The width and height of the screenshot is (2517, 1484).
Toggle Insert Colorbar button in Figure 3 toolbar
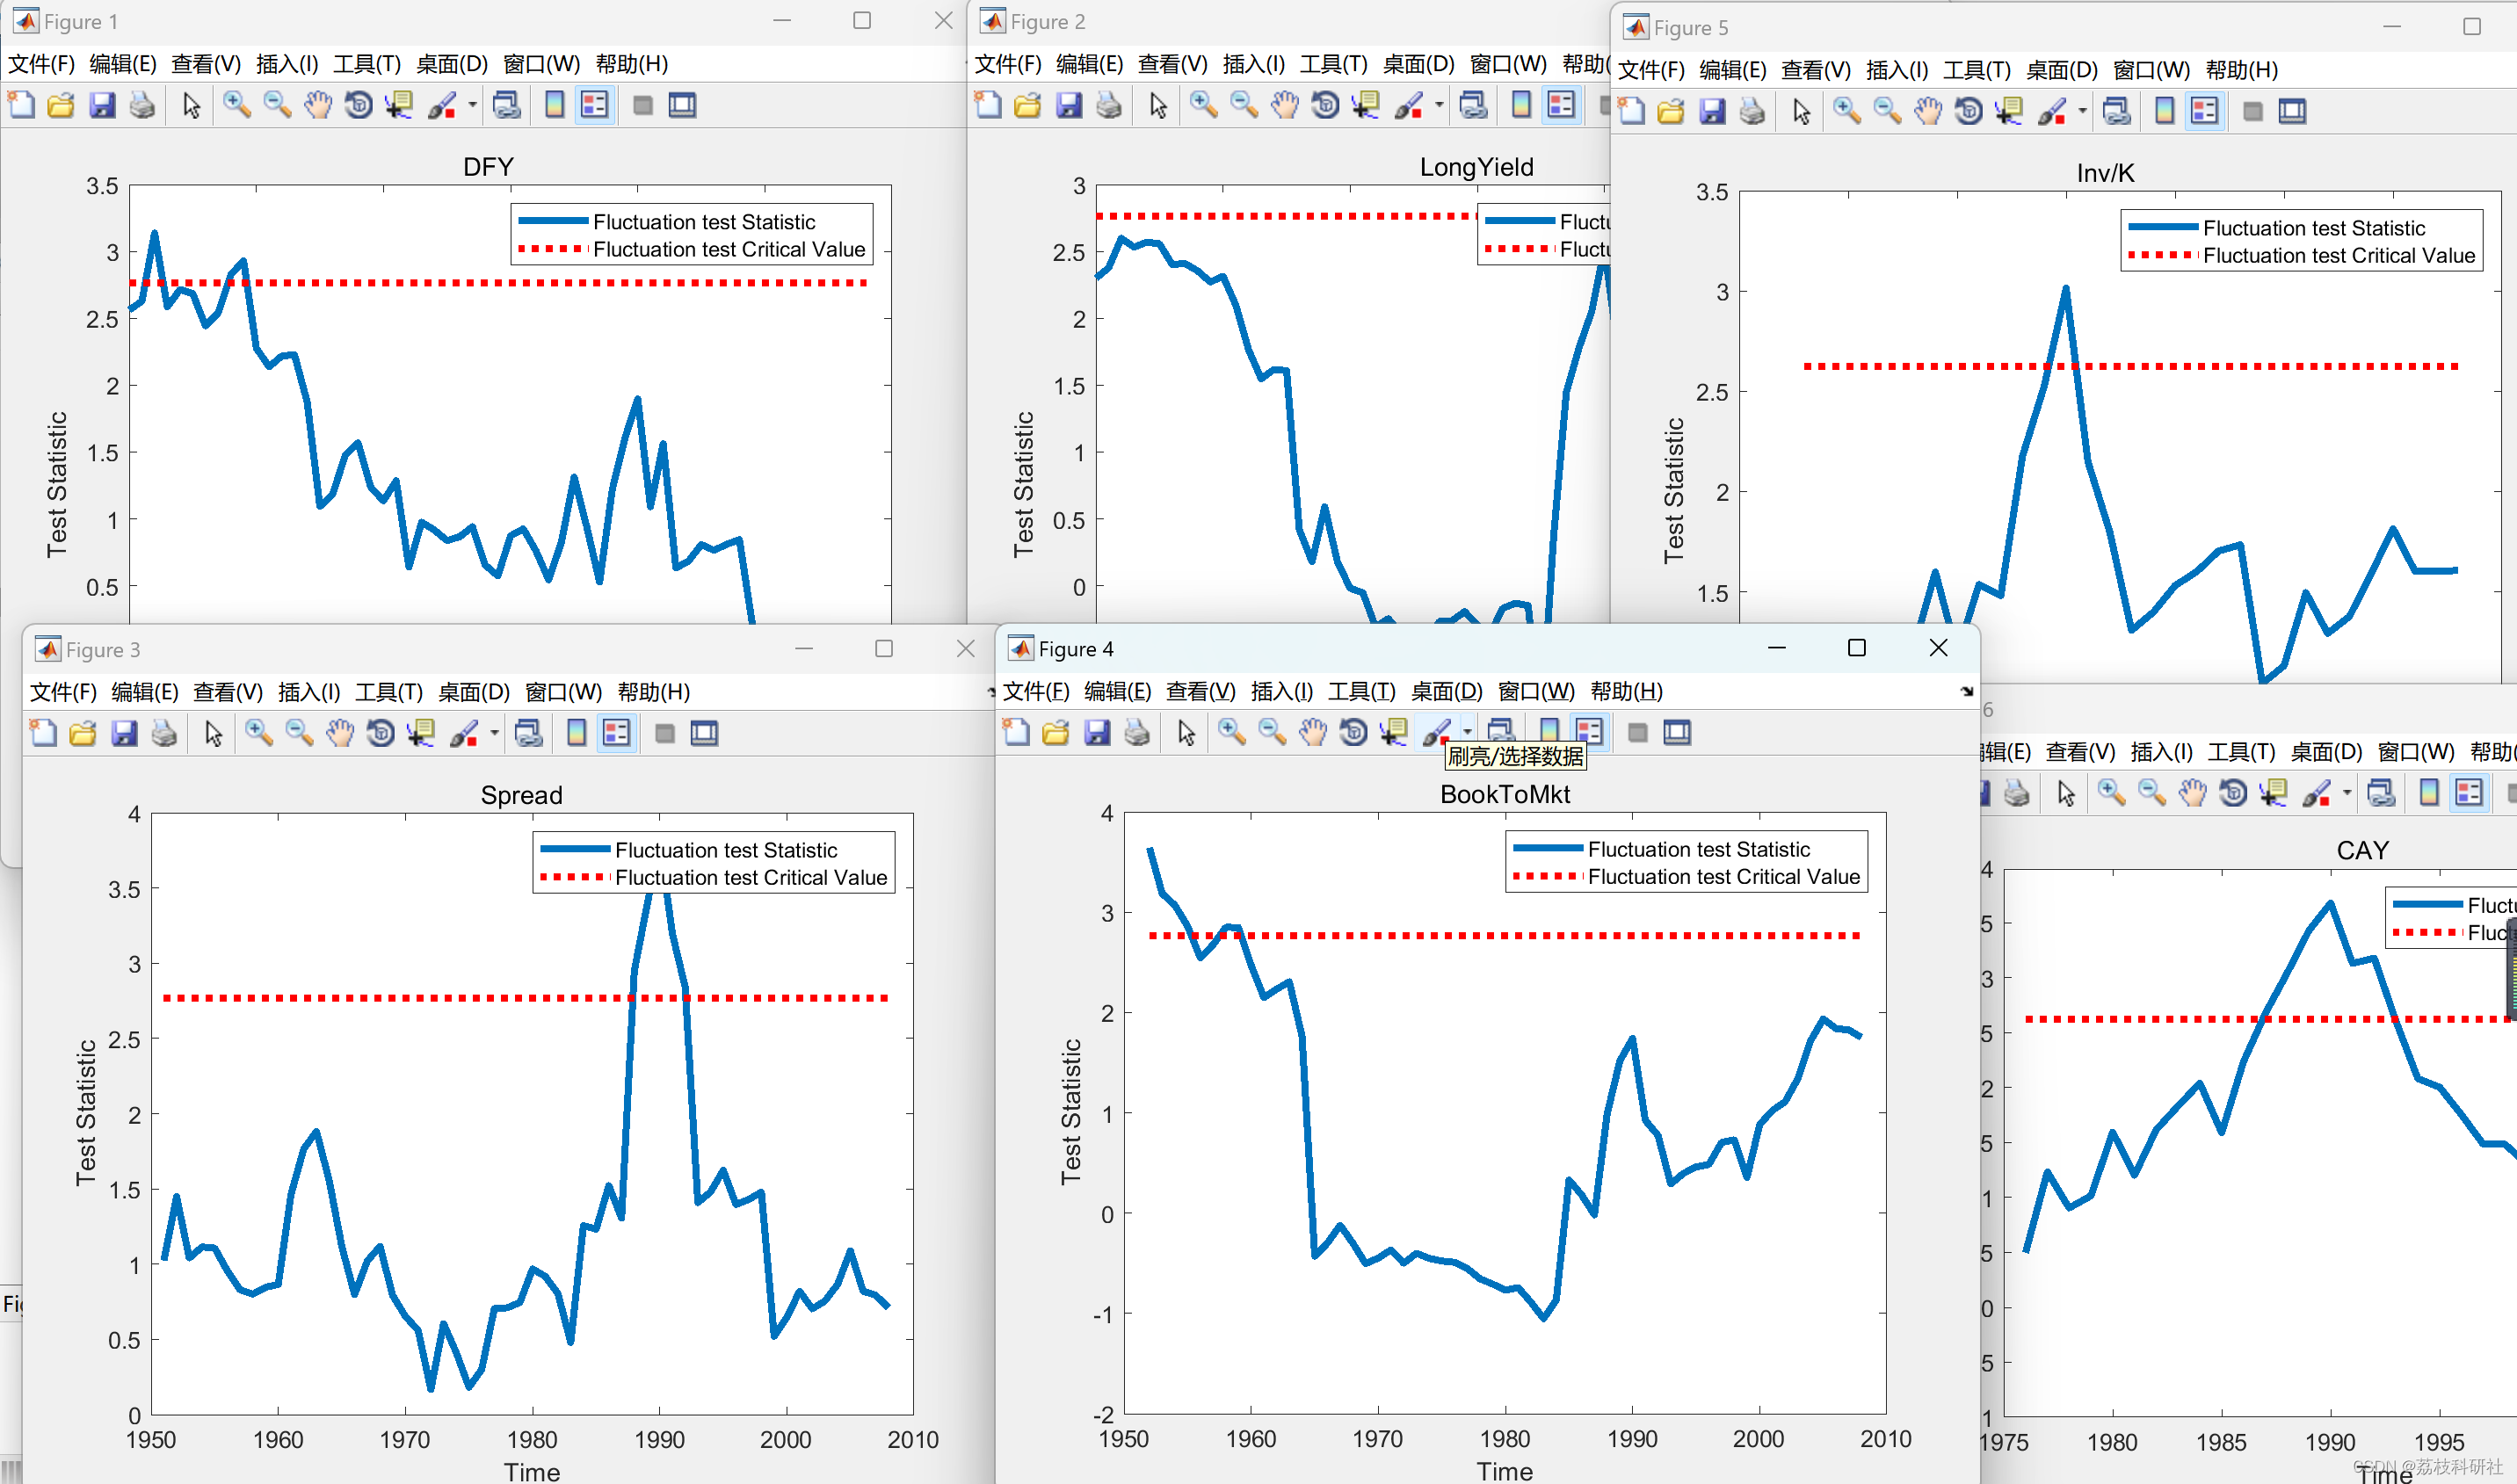tap(577, 733)
